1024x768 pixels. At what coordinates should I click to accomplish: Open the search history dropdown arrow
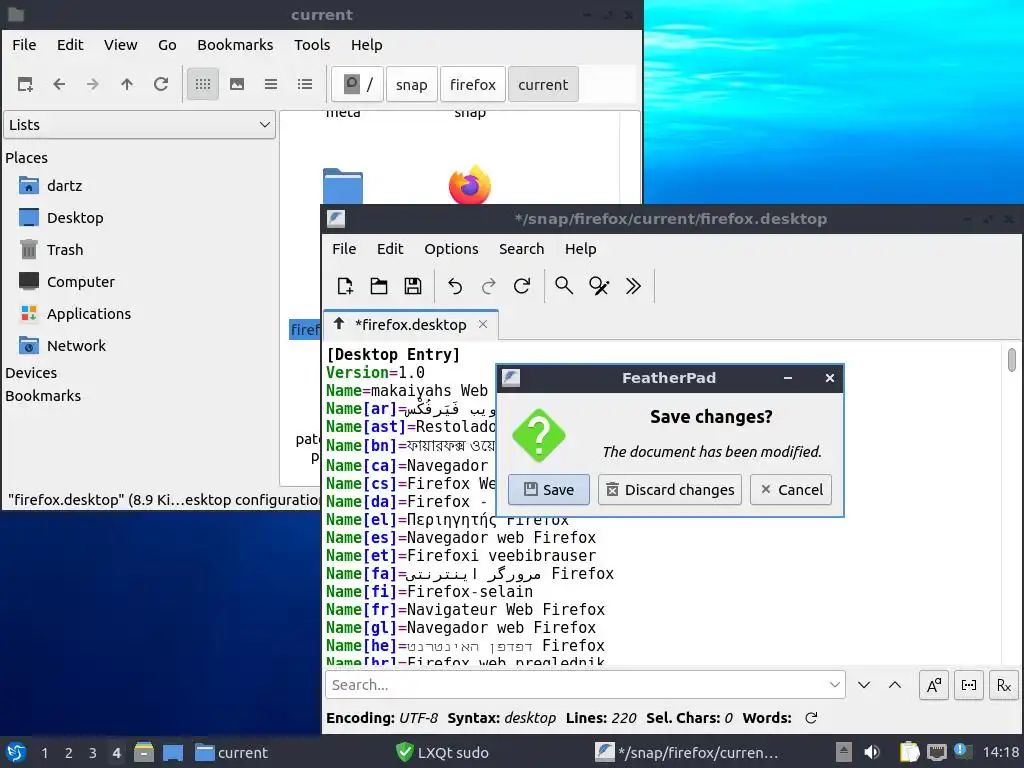tap(835, 685)
